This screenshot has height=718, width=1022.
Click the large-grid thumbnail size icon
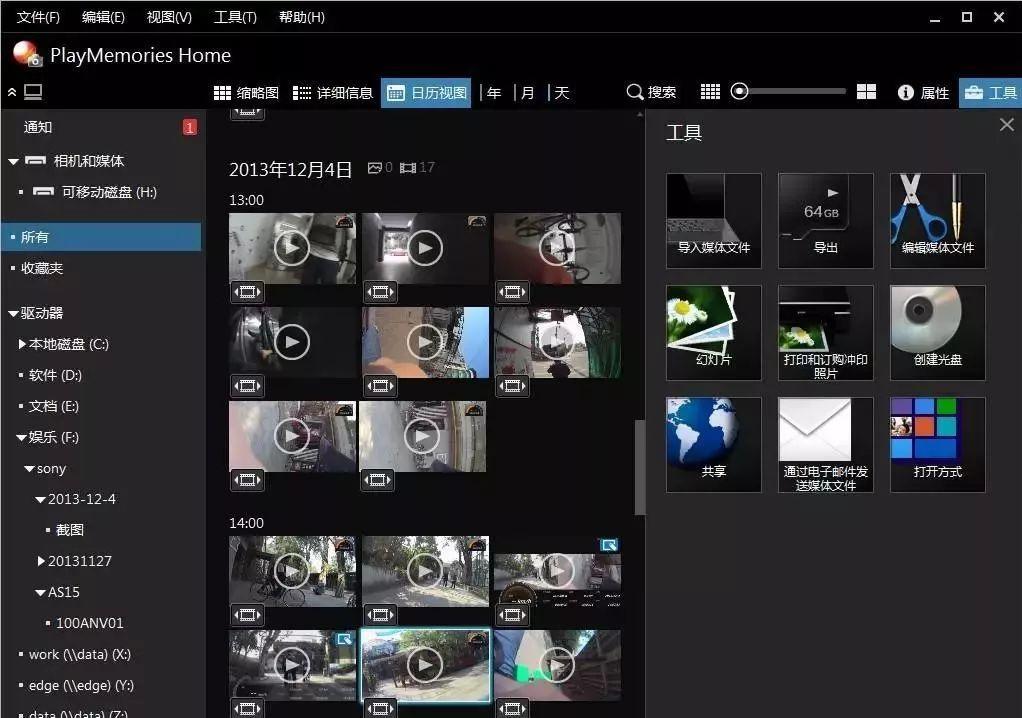866,92
